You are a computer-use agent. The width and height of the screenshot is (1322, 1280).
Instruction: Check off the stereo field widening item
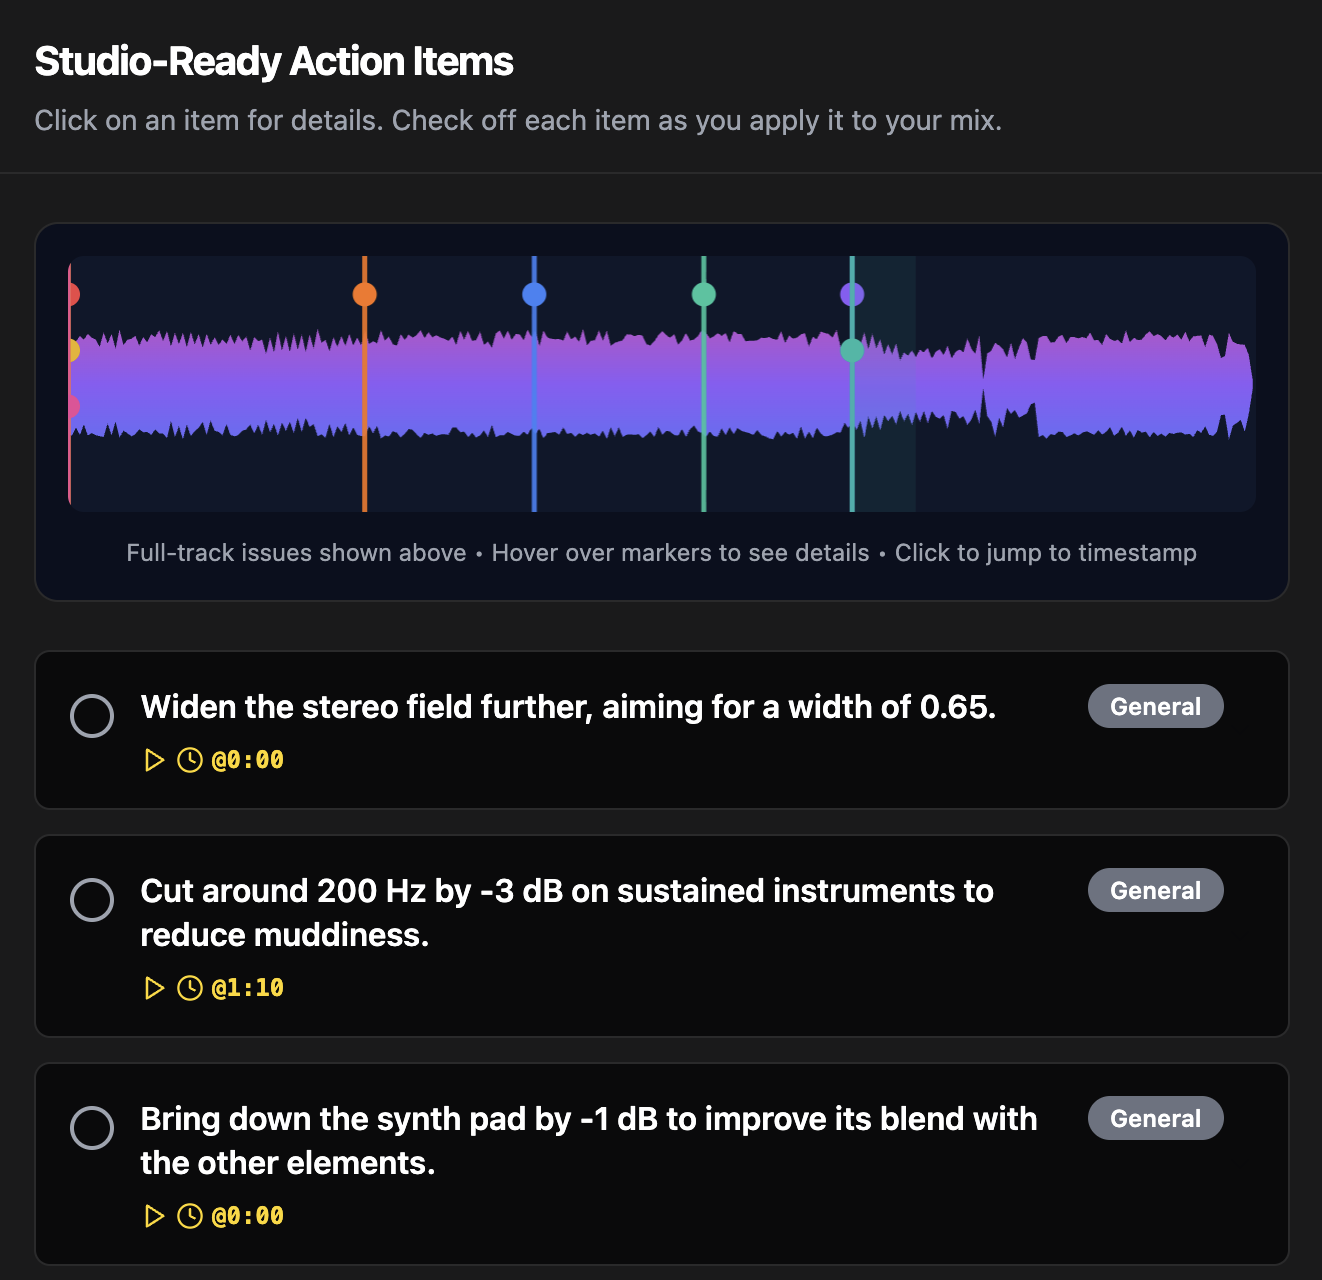click(92, 715)
